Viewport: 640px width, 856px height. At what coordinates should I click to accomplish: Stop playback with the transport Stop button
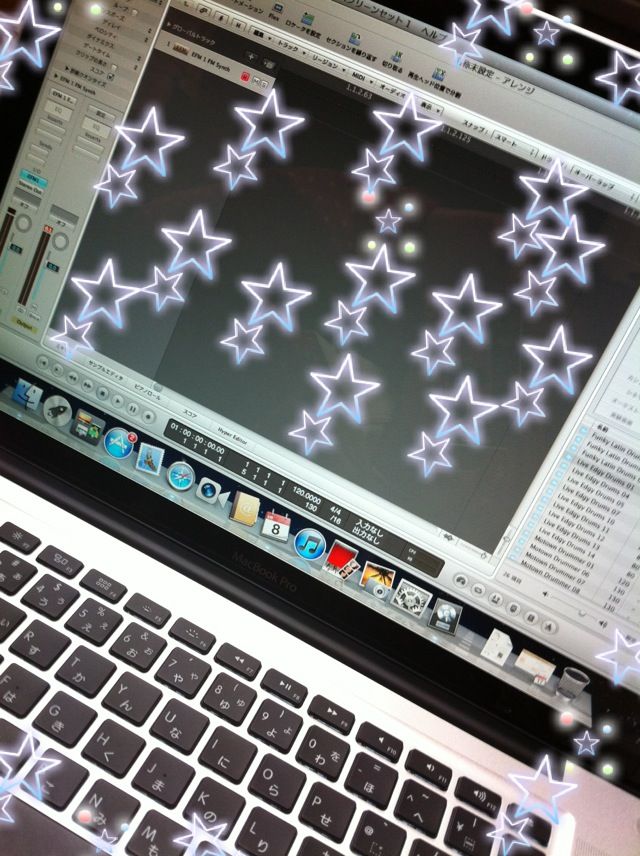click(103, 394)
